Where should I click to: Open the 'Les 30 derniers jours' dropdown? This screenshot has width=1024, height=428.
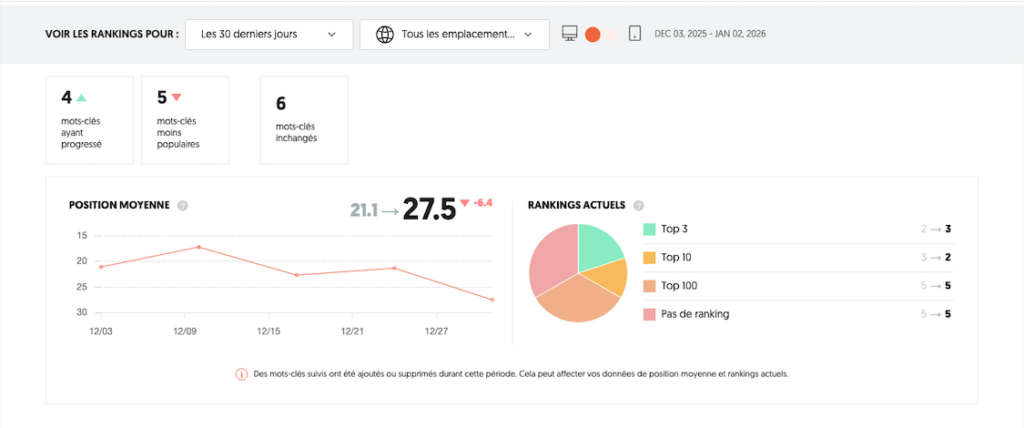[x=268, y=34]
